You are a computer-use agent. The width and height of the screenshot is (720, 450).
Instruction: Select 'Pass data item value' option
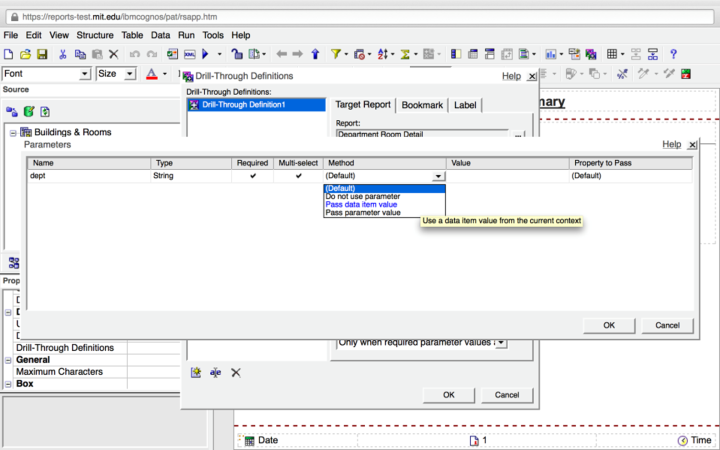point(361,204)
